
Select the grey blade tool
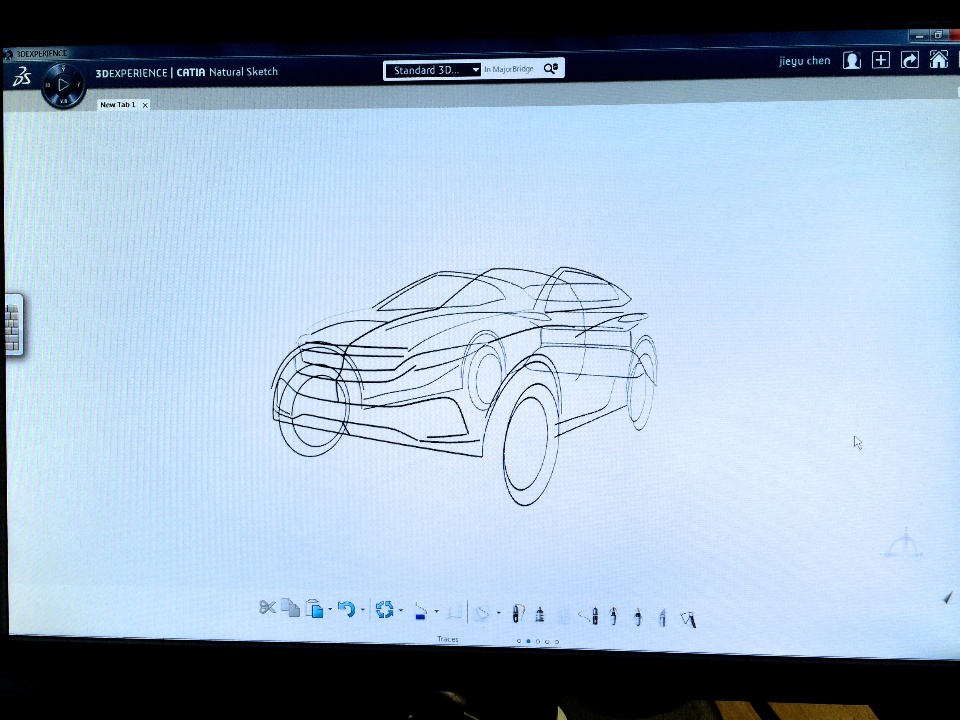(662, 617)
